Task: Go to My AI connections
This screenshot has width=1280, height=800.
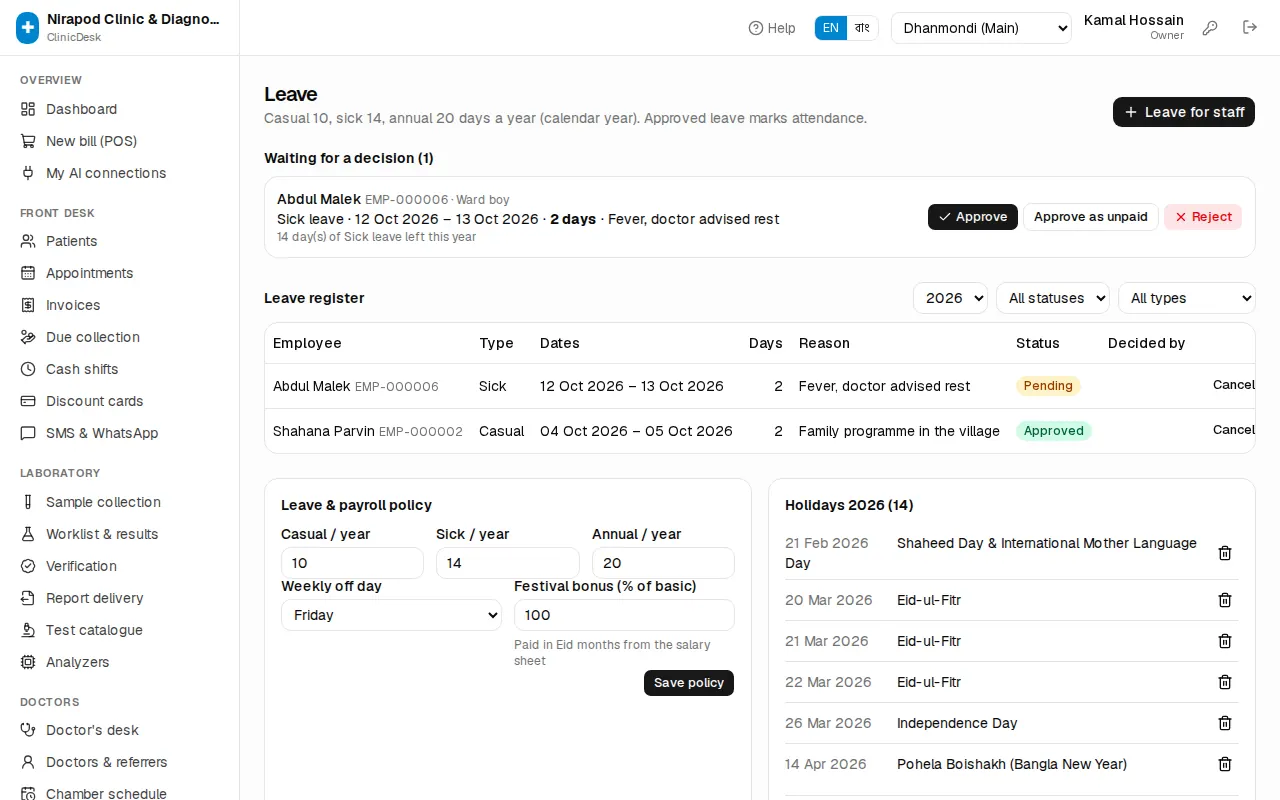Action: tap(120, 173)
